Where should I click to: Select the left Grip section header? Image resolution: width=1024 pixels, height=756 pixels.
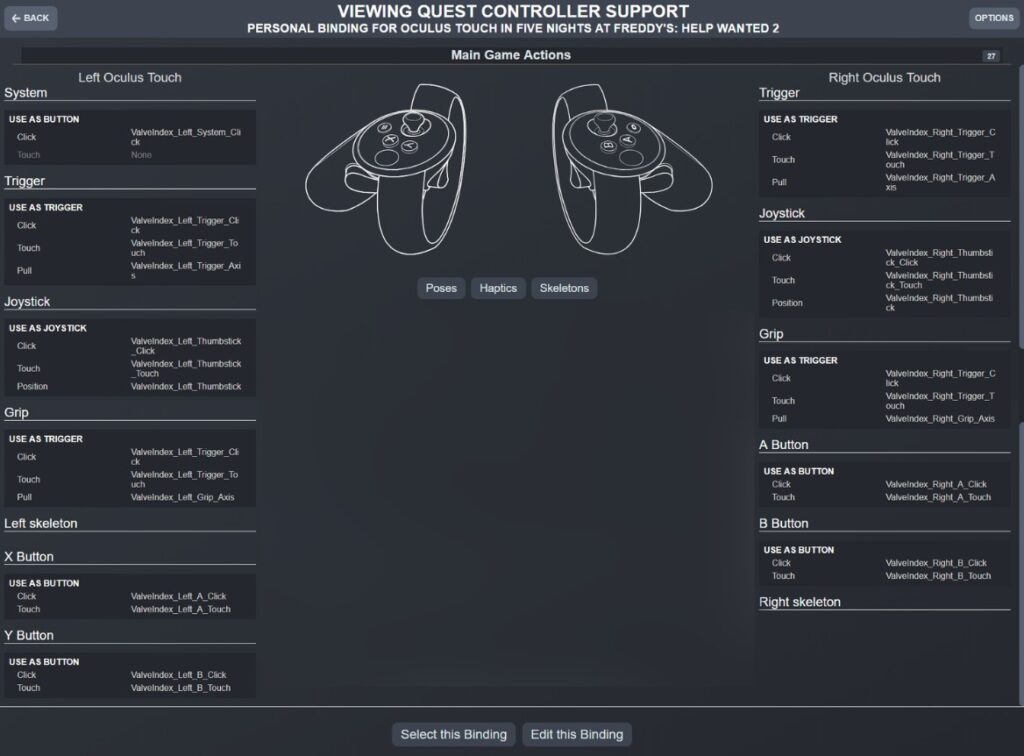[x=130, y=413]
